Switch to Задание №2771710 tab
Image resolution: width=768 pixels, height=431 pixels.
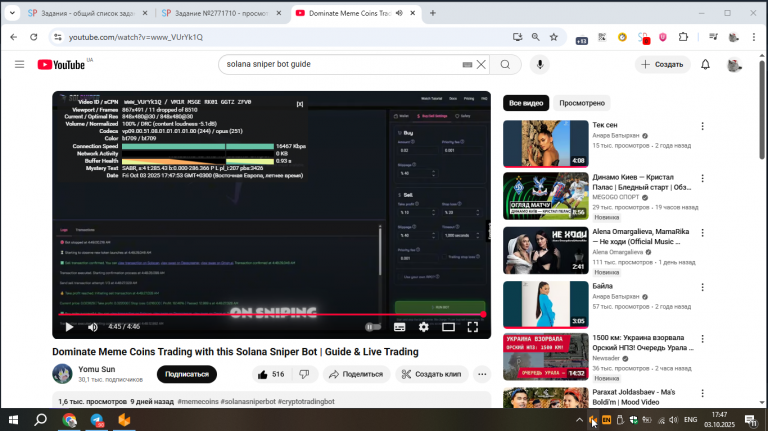221,13
